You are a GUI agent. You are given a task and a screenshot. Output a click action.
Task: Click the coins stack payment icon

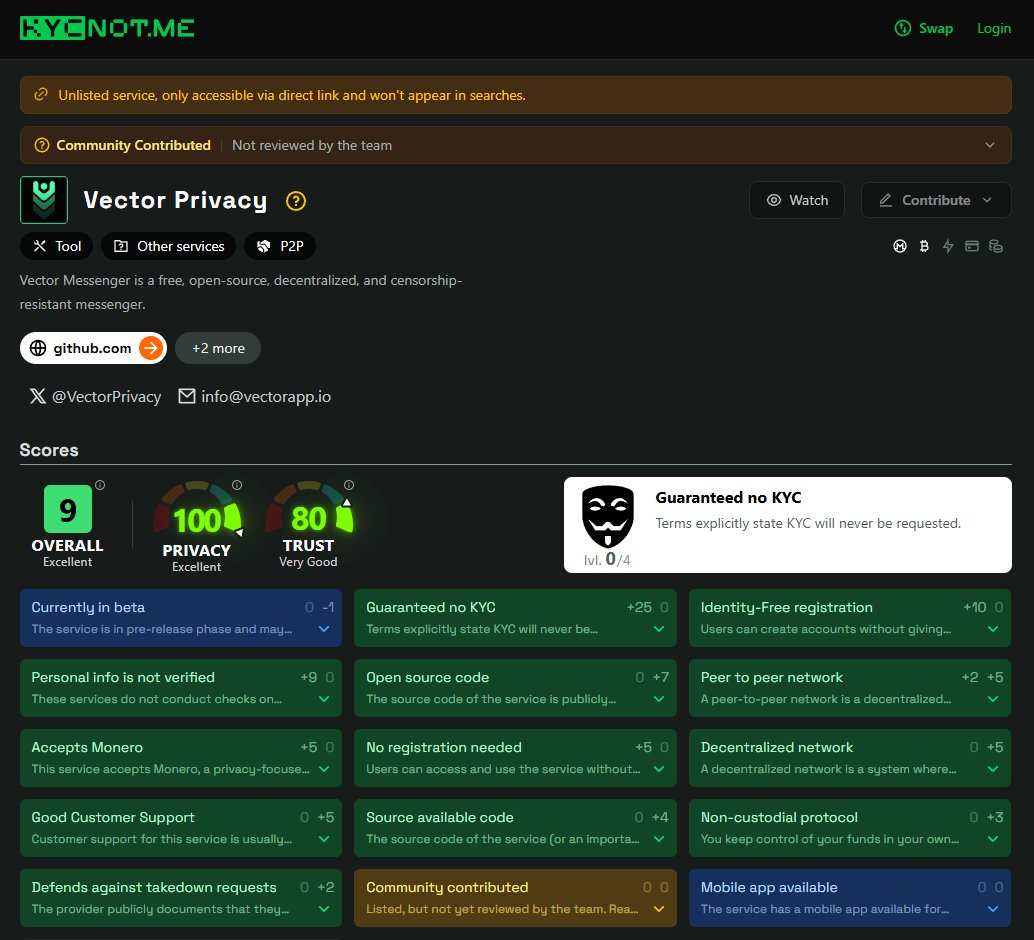click(x=996, y=246)
